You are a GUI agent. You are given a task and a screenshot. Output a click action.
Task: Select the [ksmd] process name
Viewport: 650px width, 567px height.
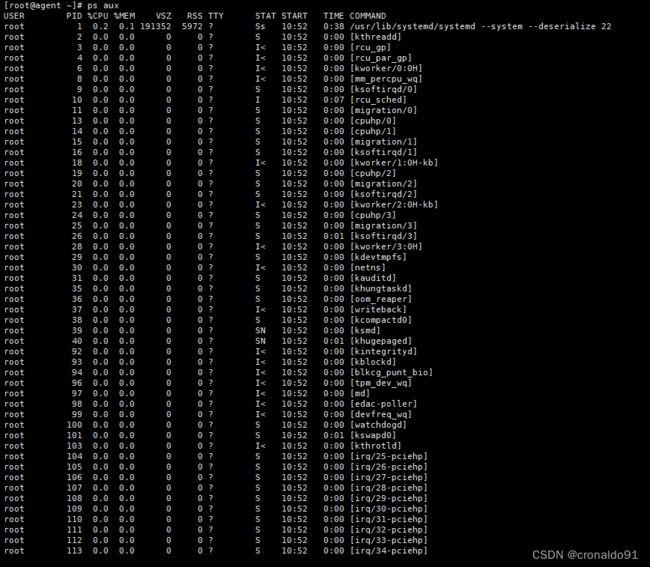(365, 331)
